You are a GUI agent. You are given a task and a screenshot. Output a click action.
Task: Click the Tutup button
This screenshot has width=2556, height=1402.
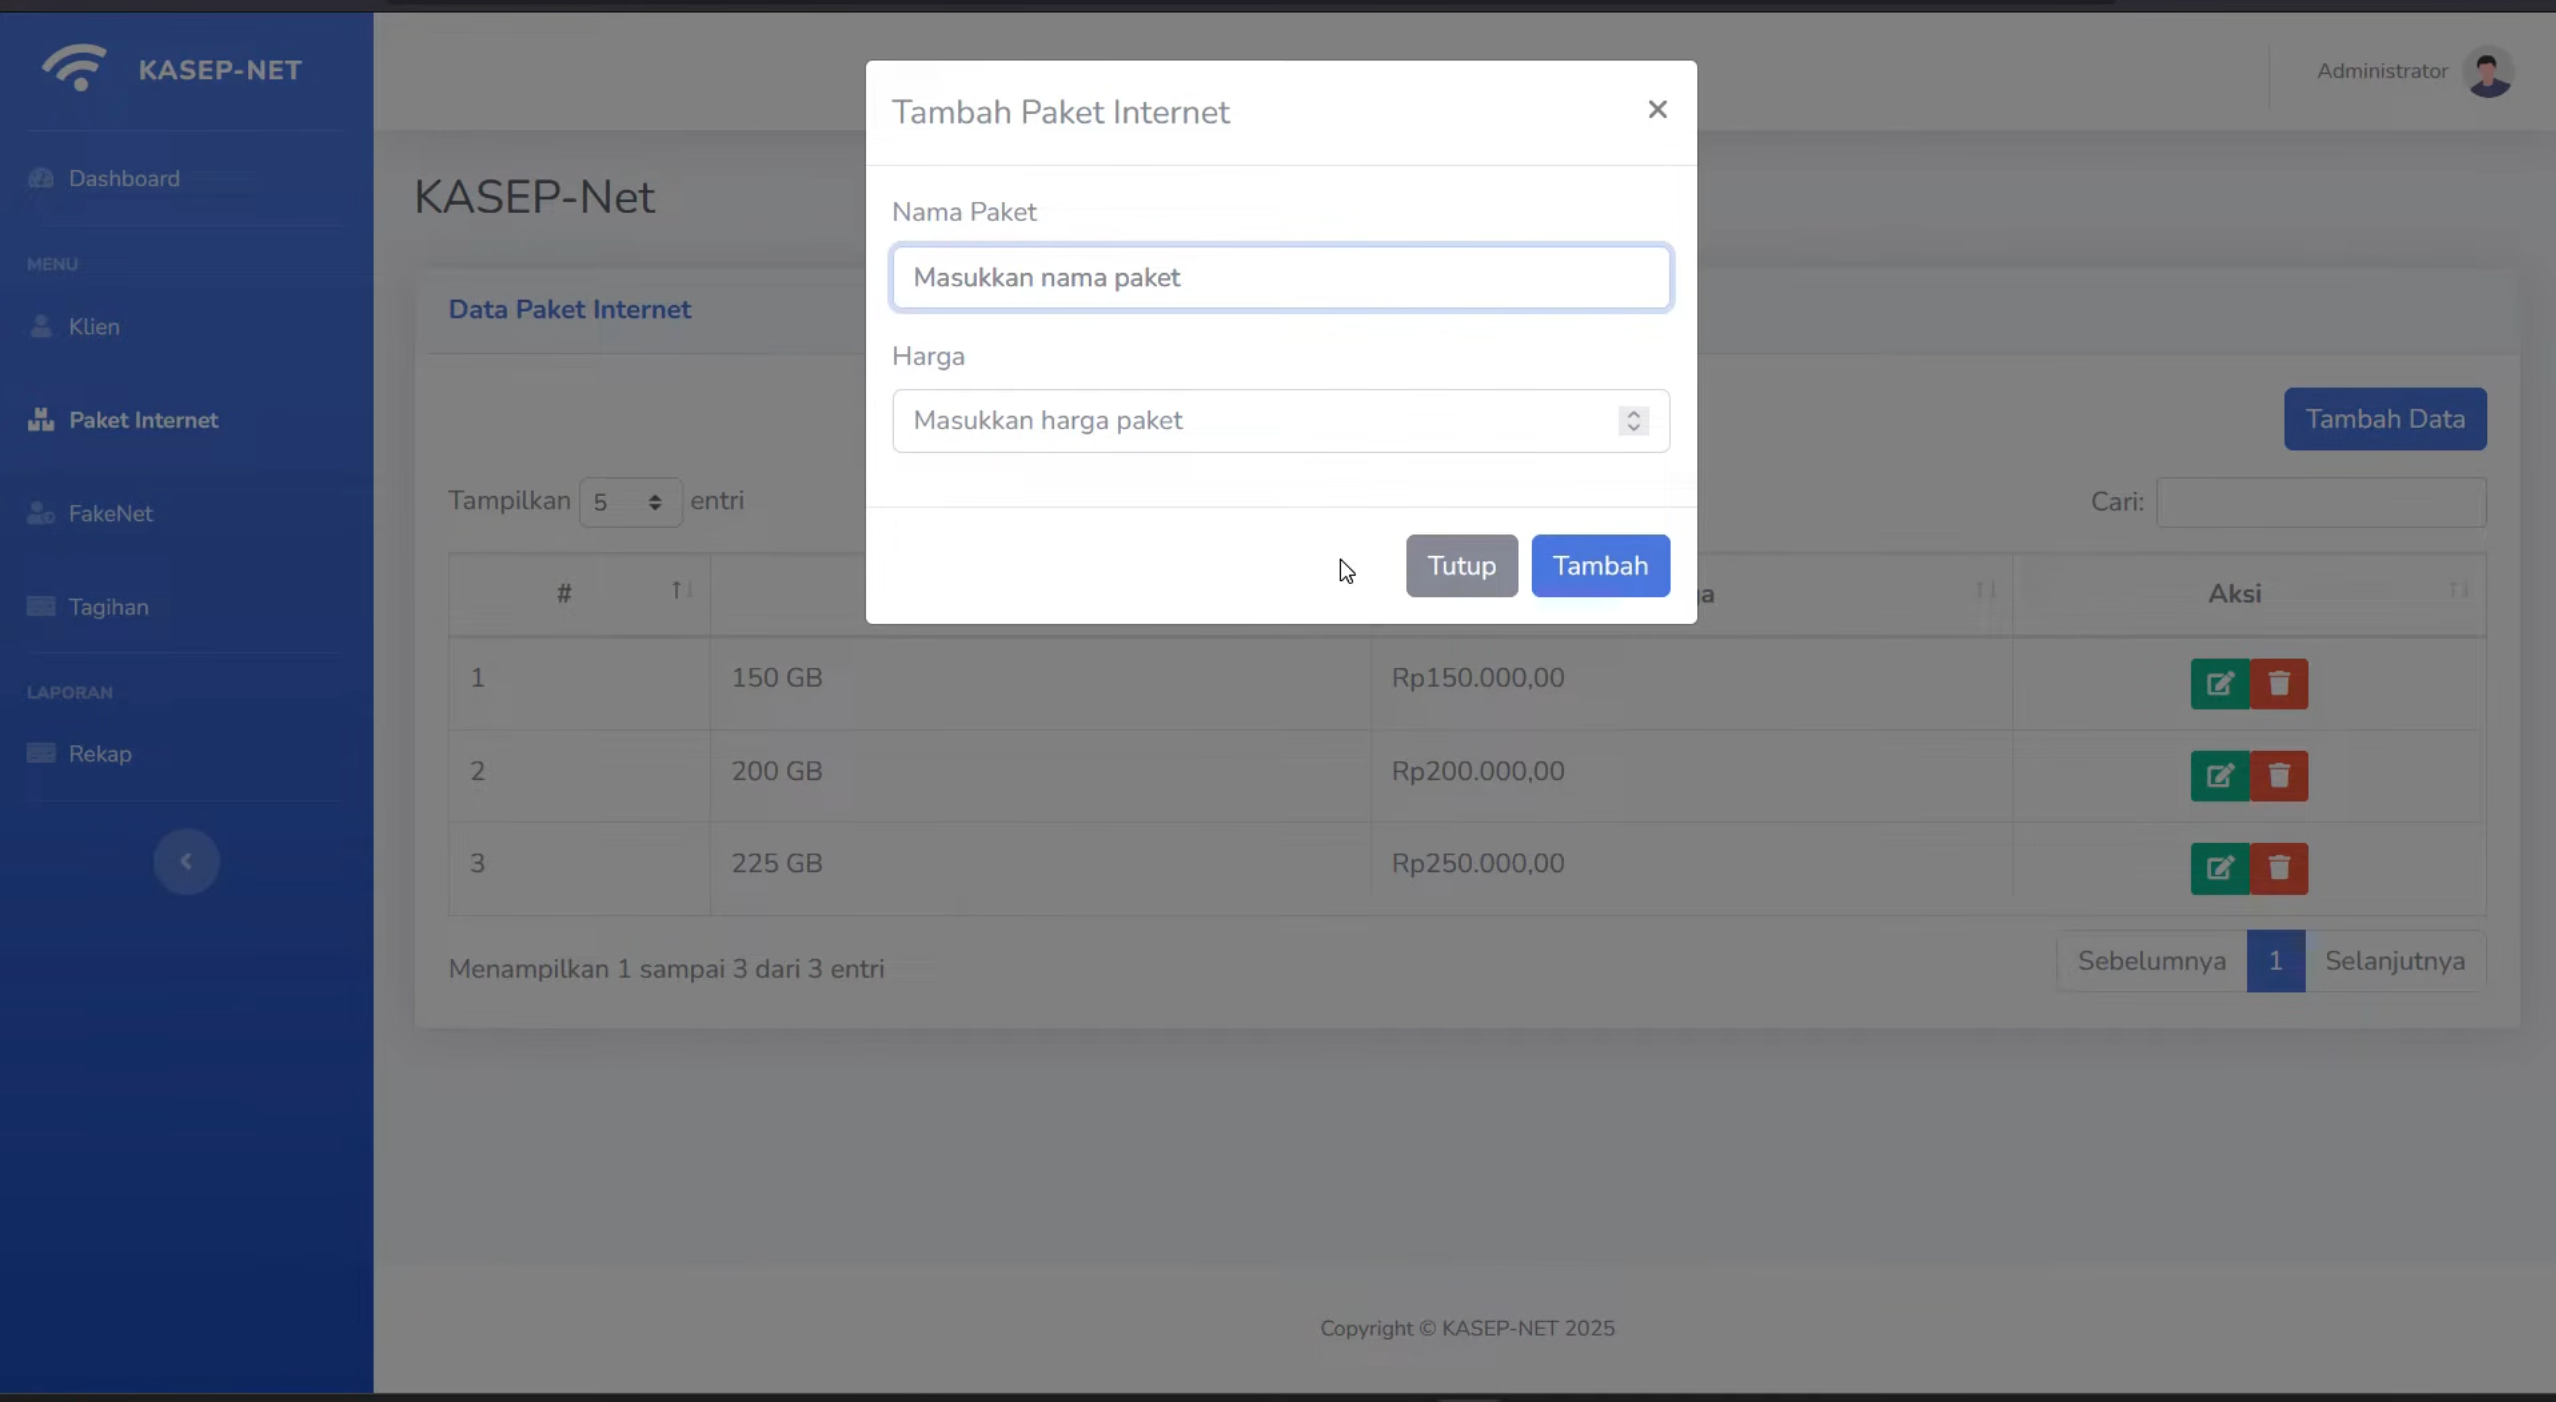coord(1461,566)
